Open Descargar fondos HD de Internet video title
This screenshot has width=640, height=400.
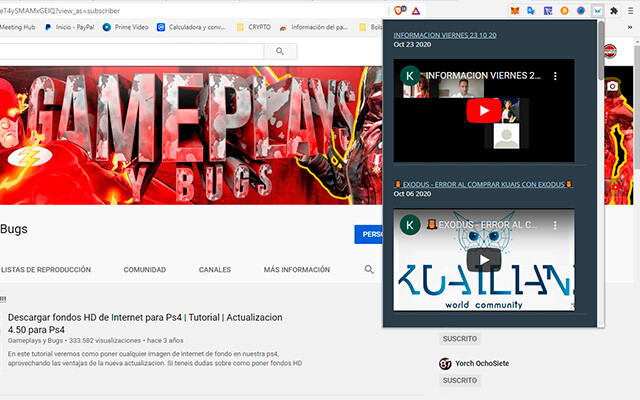pyautogui.click(x=145, y=323)
